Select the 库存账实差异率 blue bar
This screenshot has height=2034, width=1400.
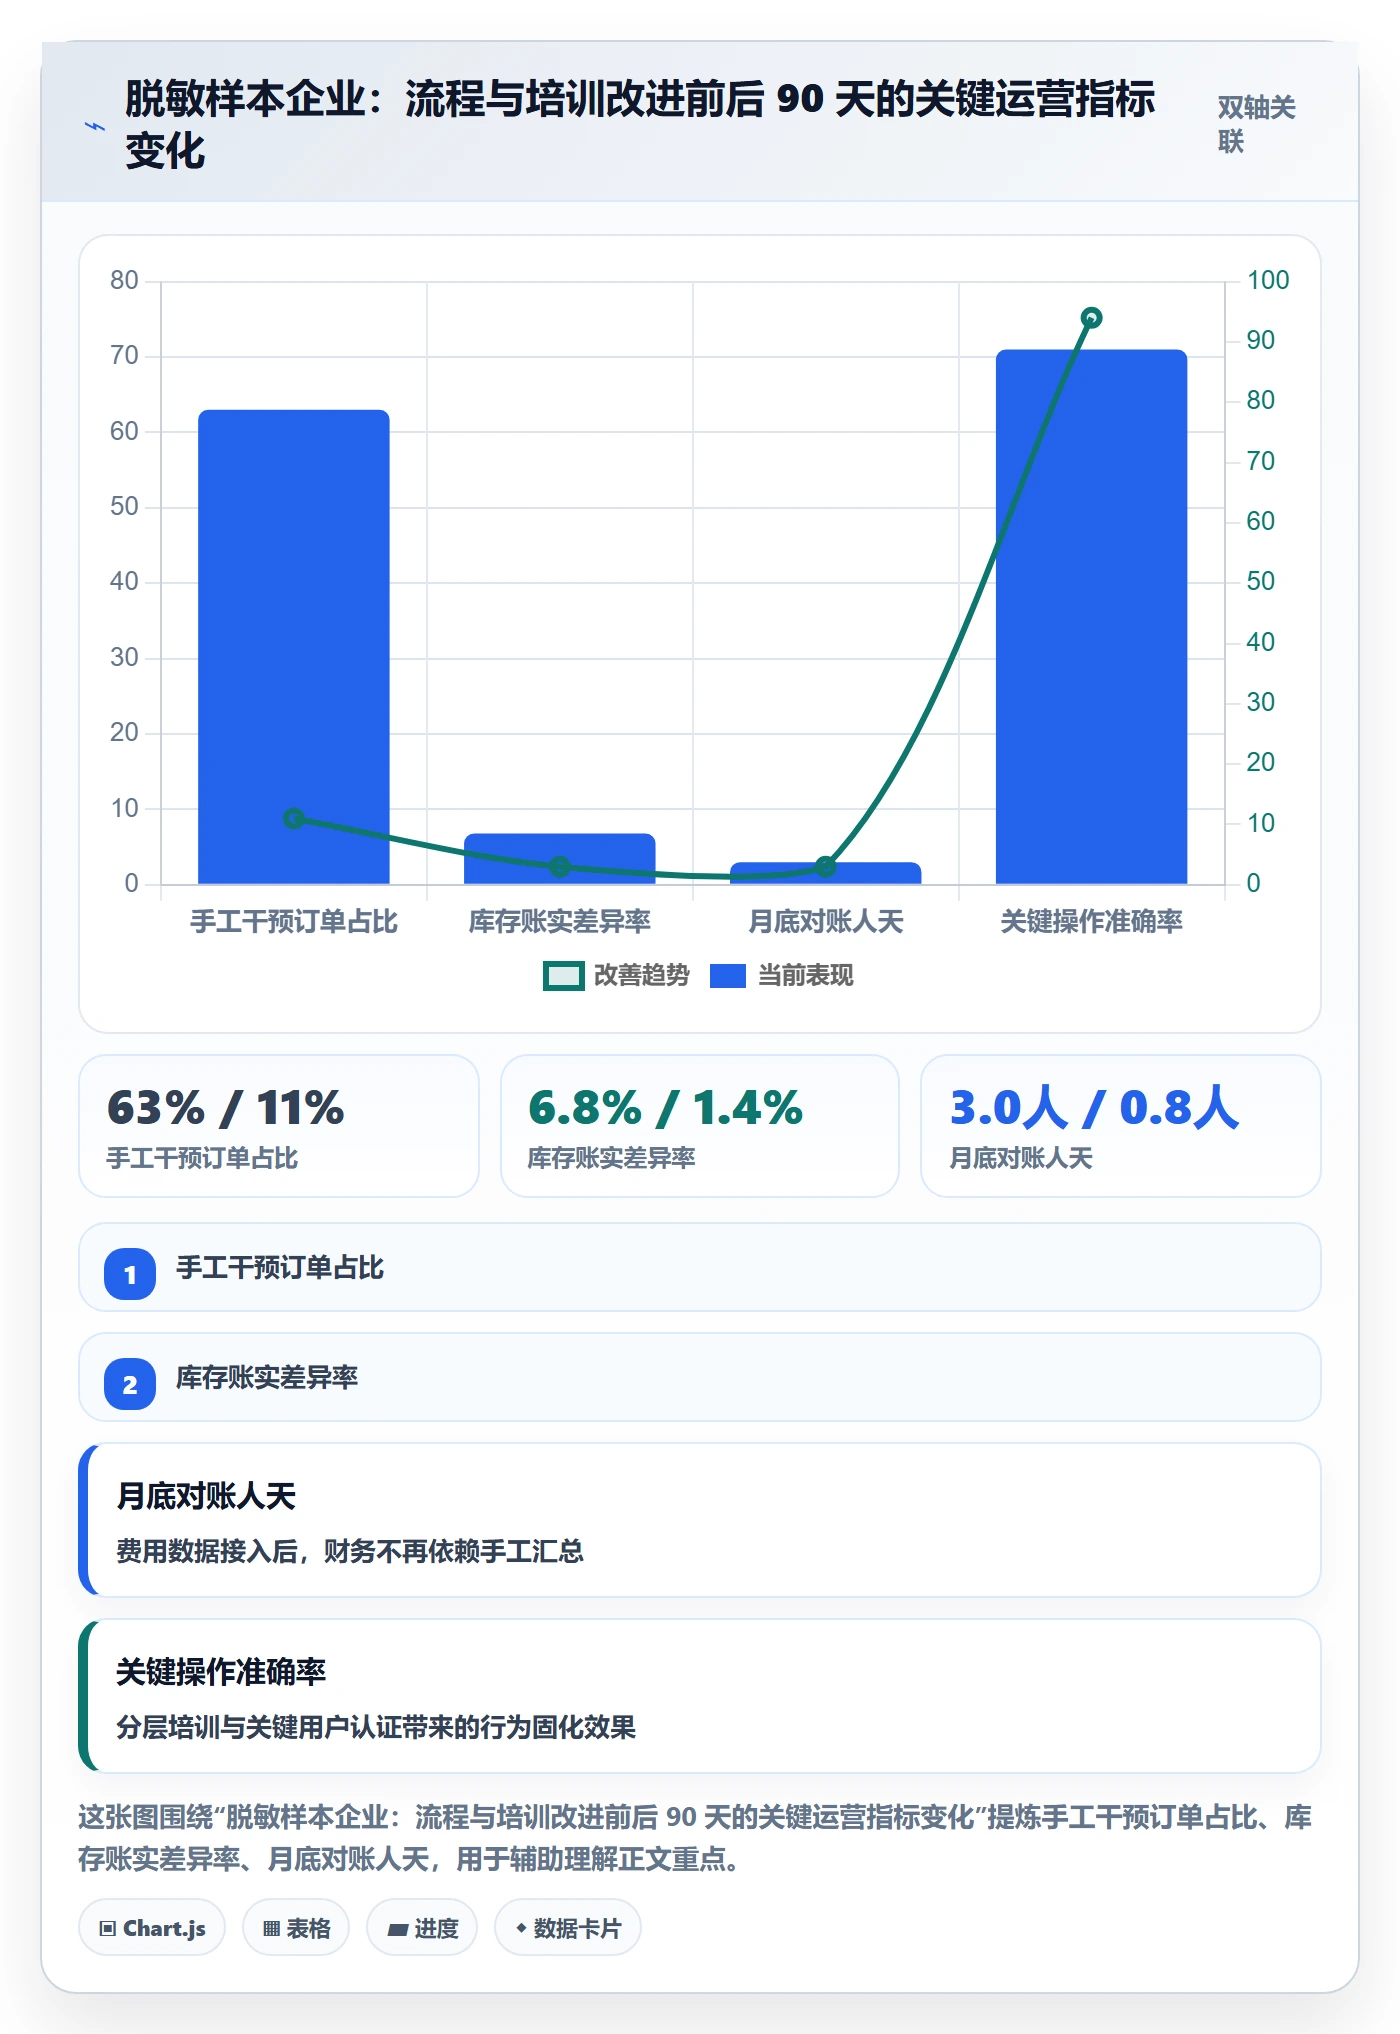pos(560,859)
